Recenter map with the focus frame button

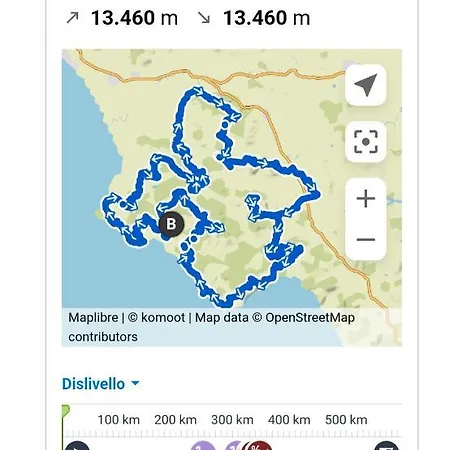coord(366,142)
